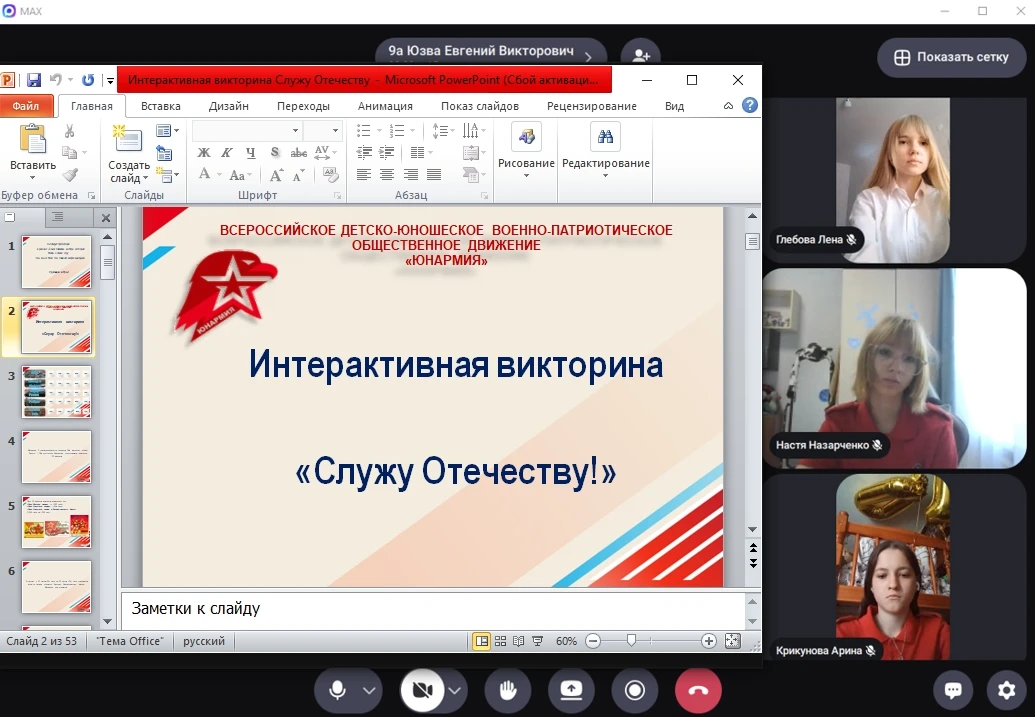Click the Save icon in PowerPoint title bar
1035x717 pixels.
34,80
